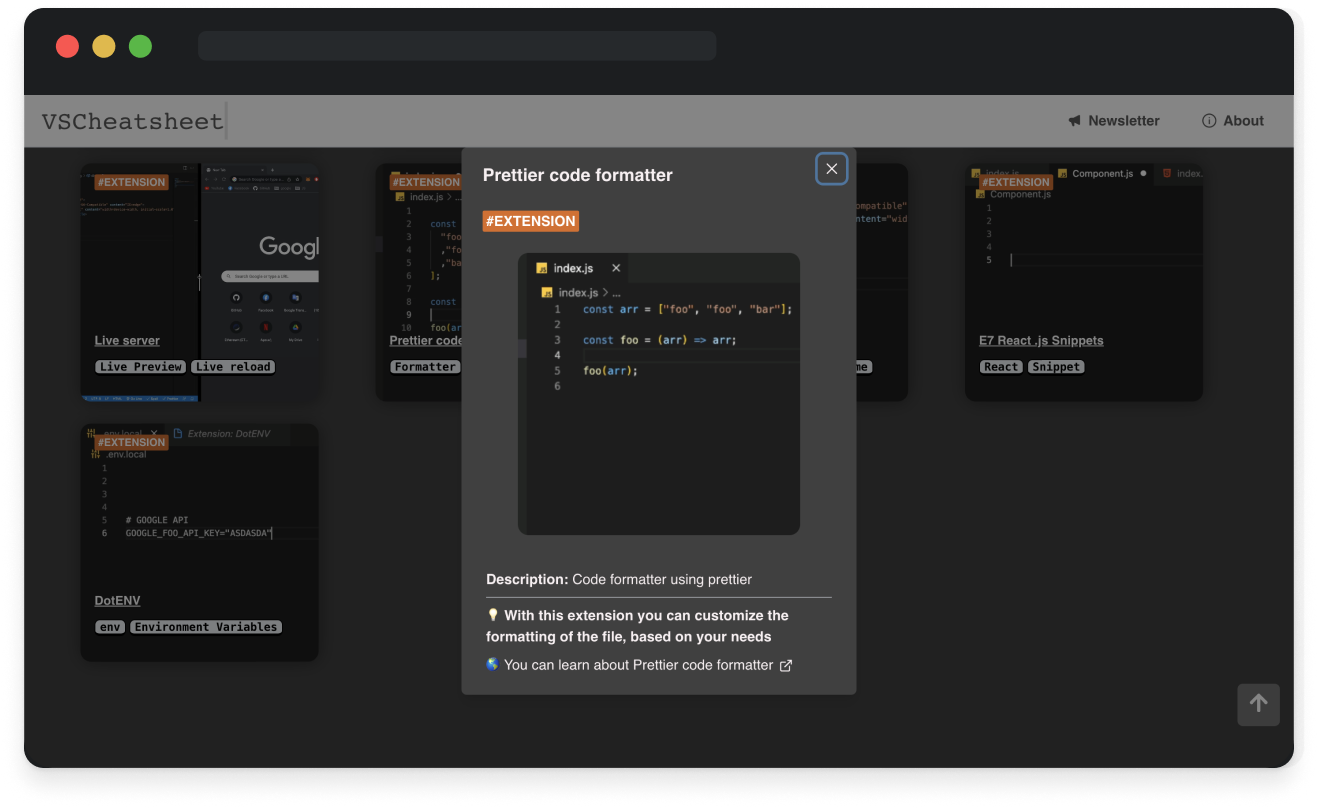The height and width of the screenshot is (808, 1318).
Task: Click the red window close dot
Action: point(67,46)
